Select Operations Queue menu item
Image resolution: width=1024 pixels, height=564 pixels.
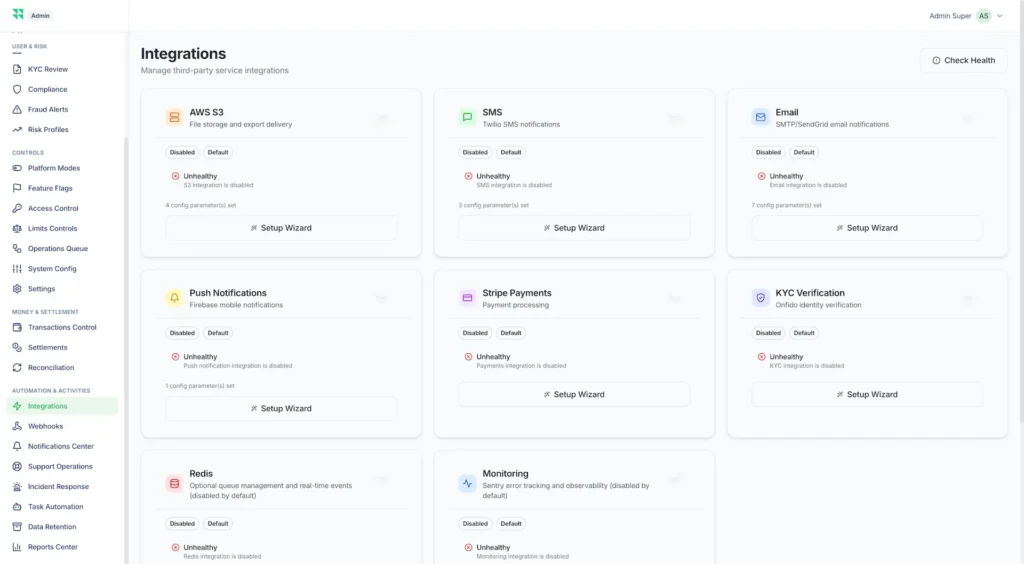(63, 249)
